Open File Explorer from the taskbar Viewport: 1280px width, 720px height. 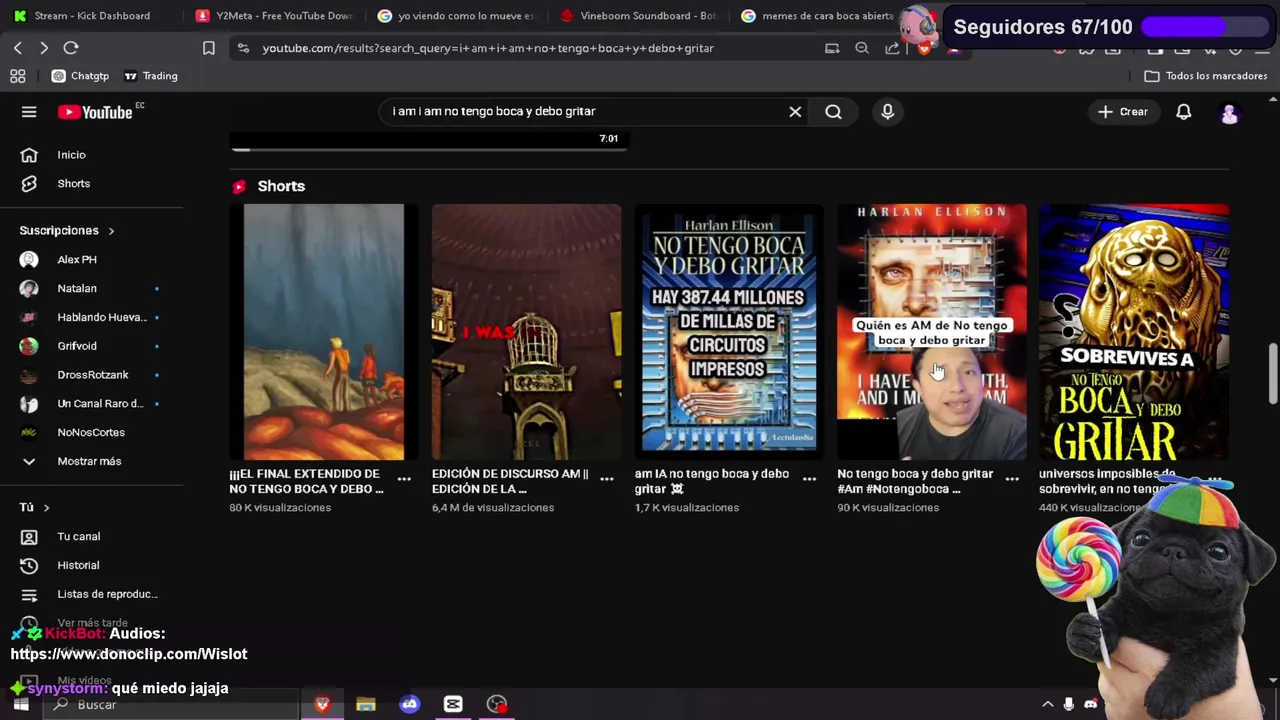coord(365,705)
